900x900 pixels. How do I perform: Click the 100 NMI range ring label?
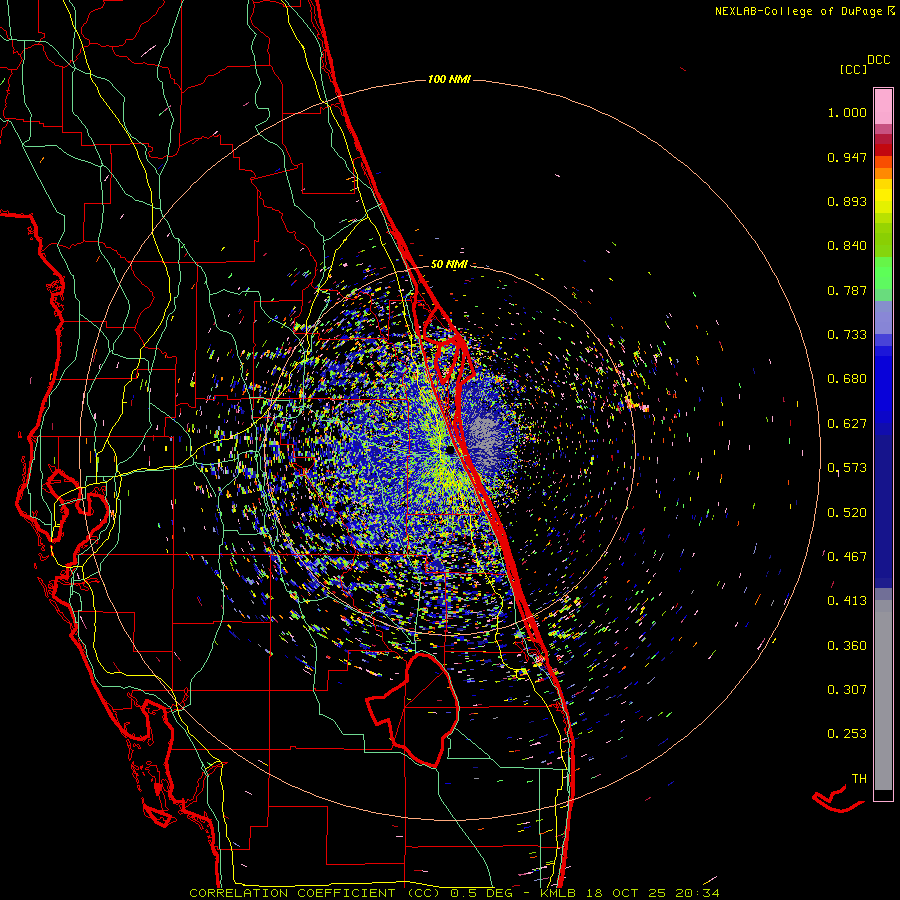click(449, 79)
